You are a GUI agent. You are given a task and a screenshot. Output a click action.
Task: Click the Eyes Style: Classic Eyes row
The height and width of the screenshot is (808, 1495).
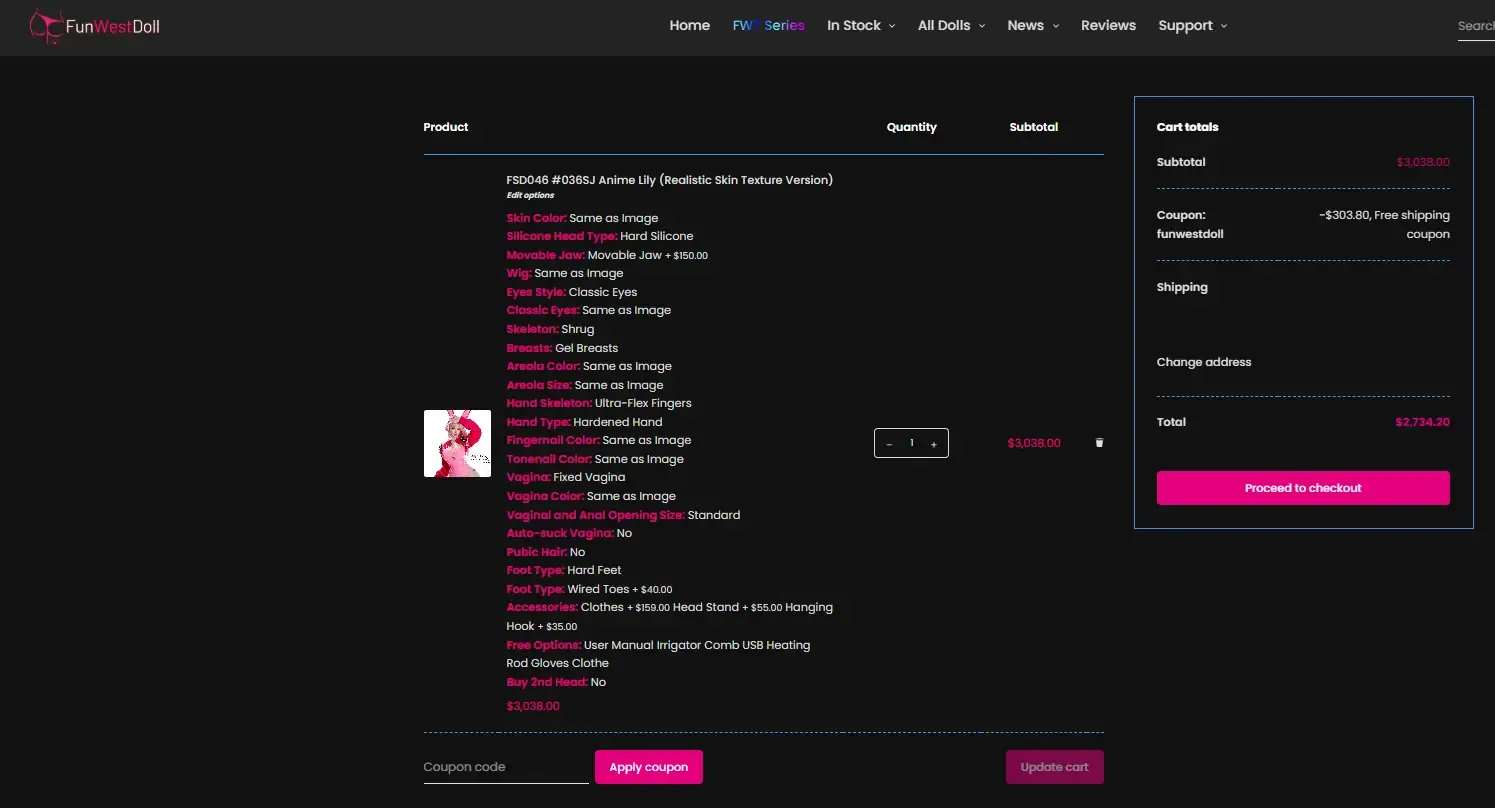pos(572,292)
